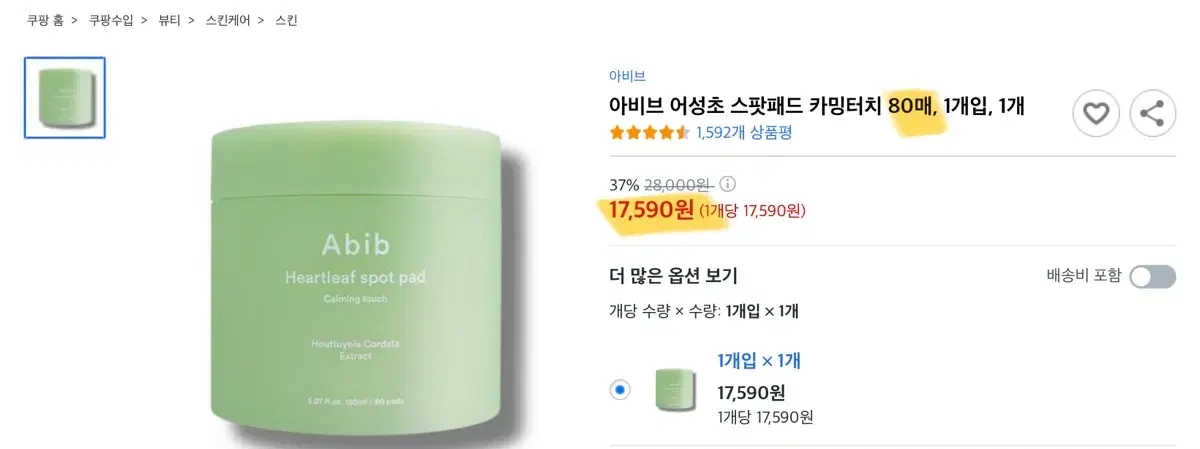Click the heart wishlist icon
Image resolution: width=1200 pixels, height=449 pixels.
(x=1096, y=114)
